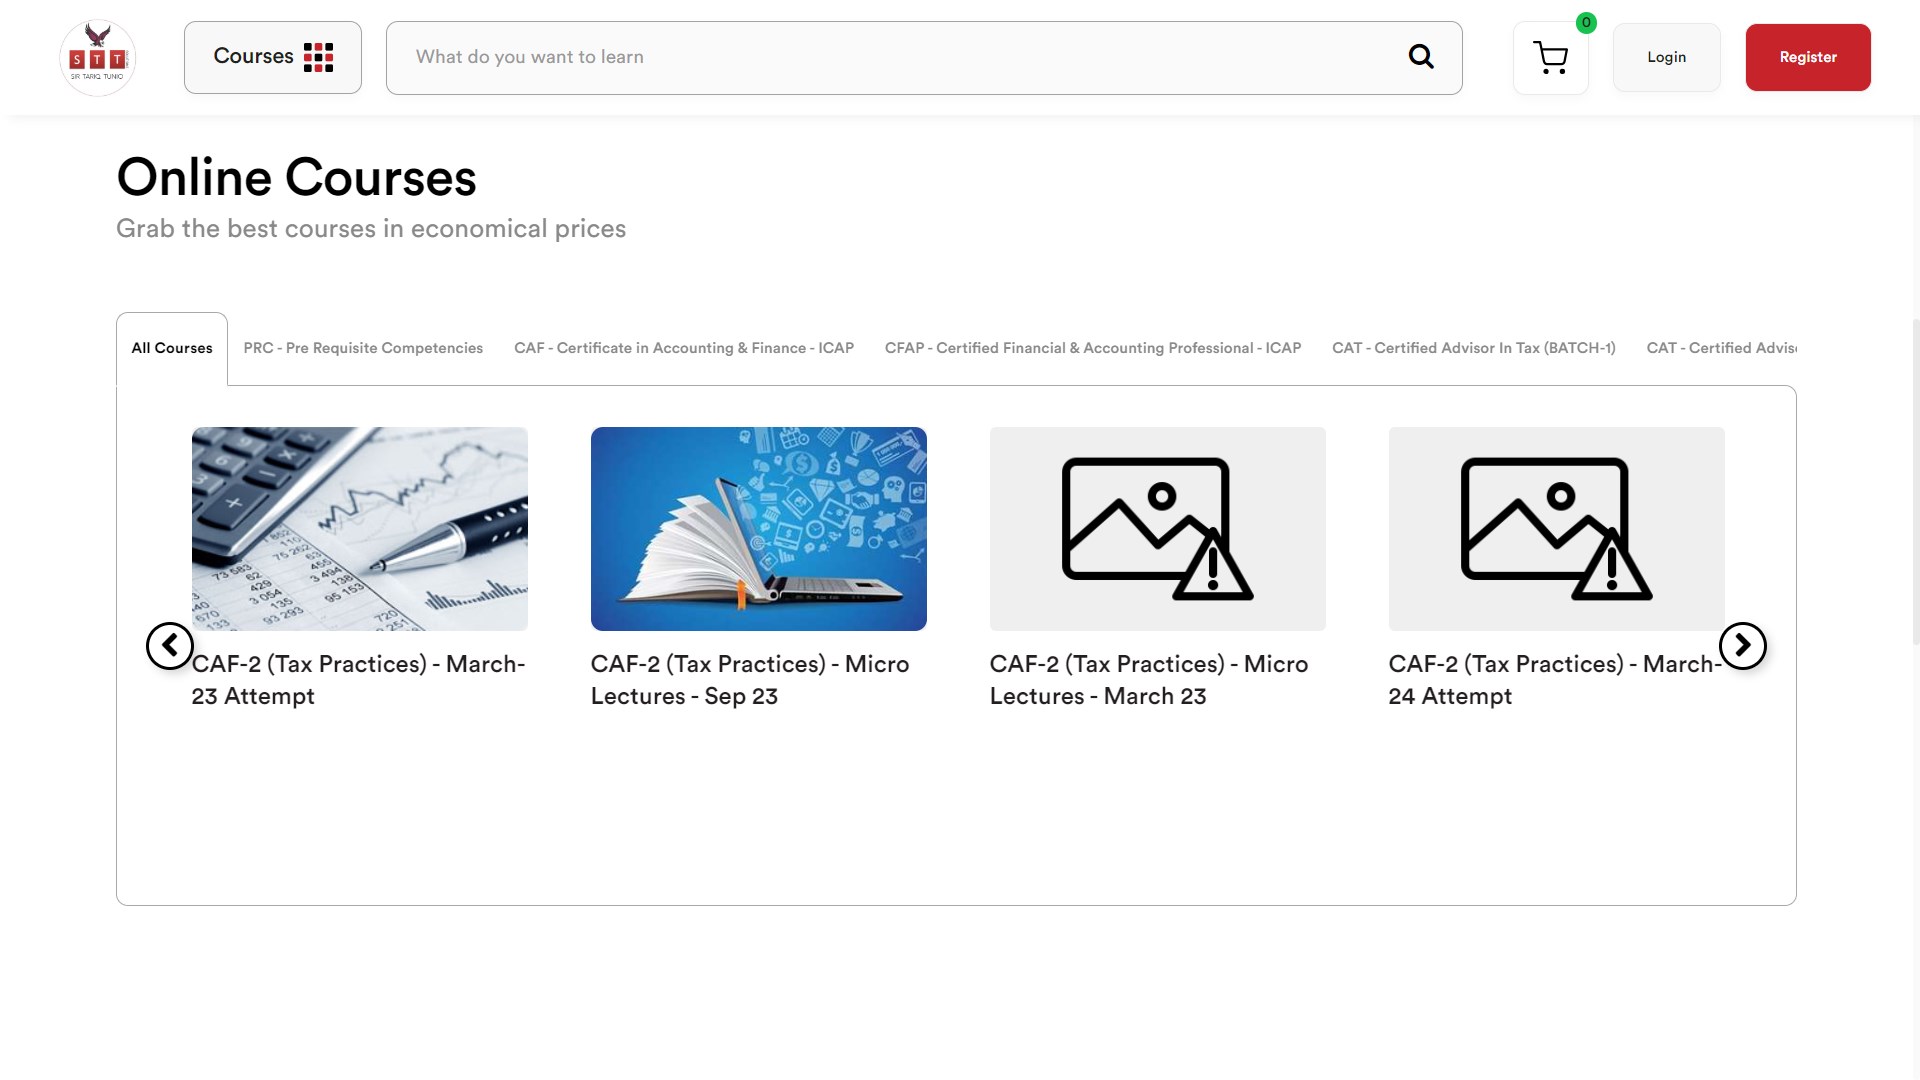The width and height of the screenshot is (1920, 1080).
Task: Open the Courses grid menu
Action: click(272, 57)
